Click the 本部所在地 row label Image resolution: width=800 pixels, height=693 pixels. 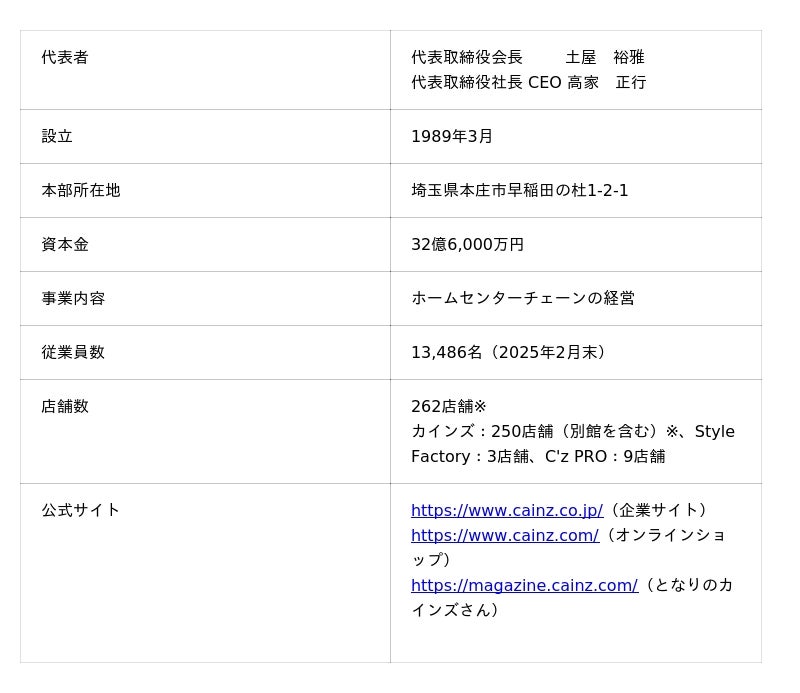click(x=81, y=190)
